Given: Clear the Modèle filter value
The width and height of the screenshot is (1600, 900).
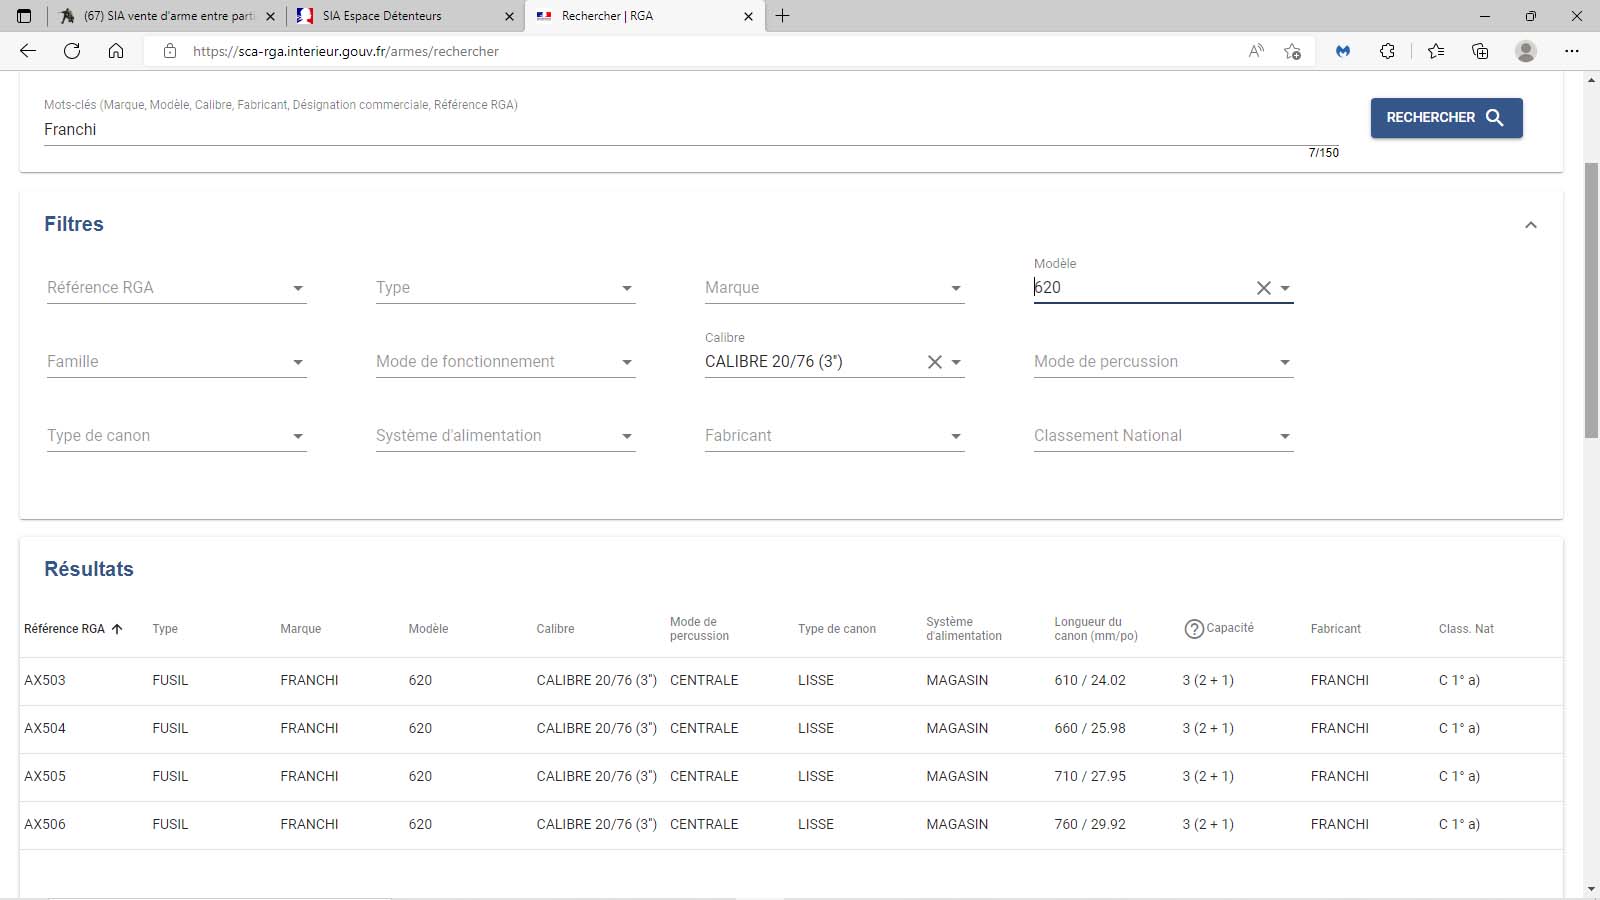Looking at the screenshot, I should [x=1264, y=288].
